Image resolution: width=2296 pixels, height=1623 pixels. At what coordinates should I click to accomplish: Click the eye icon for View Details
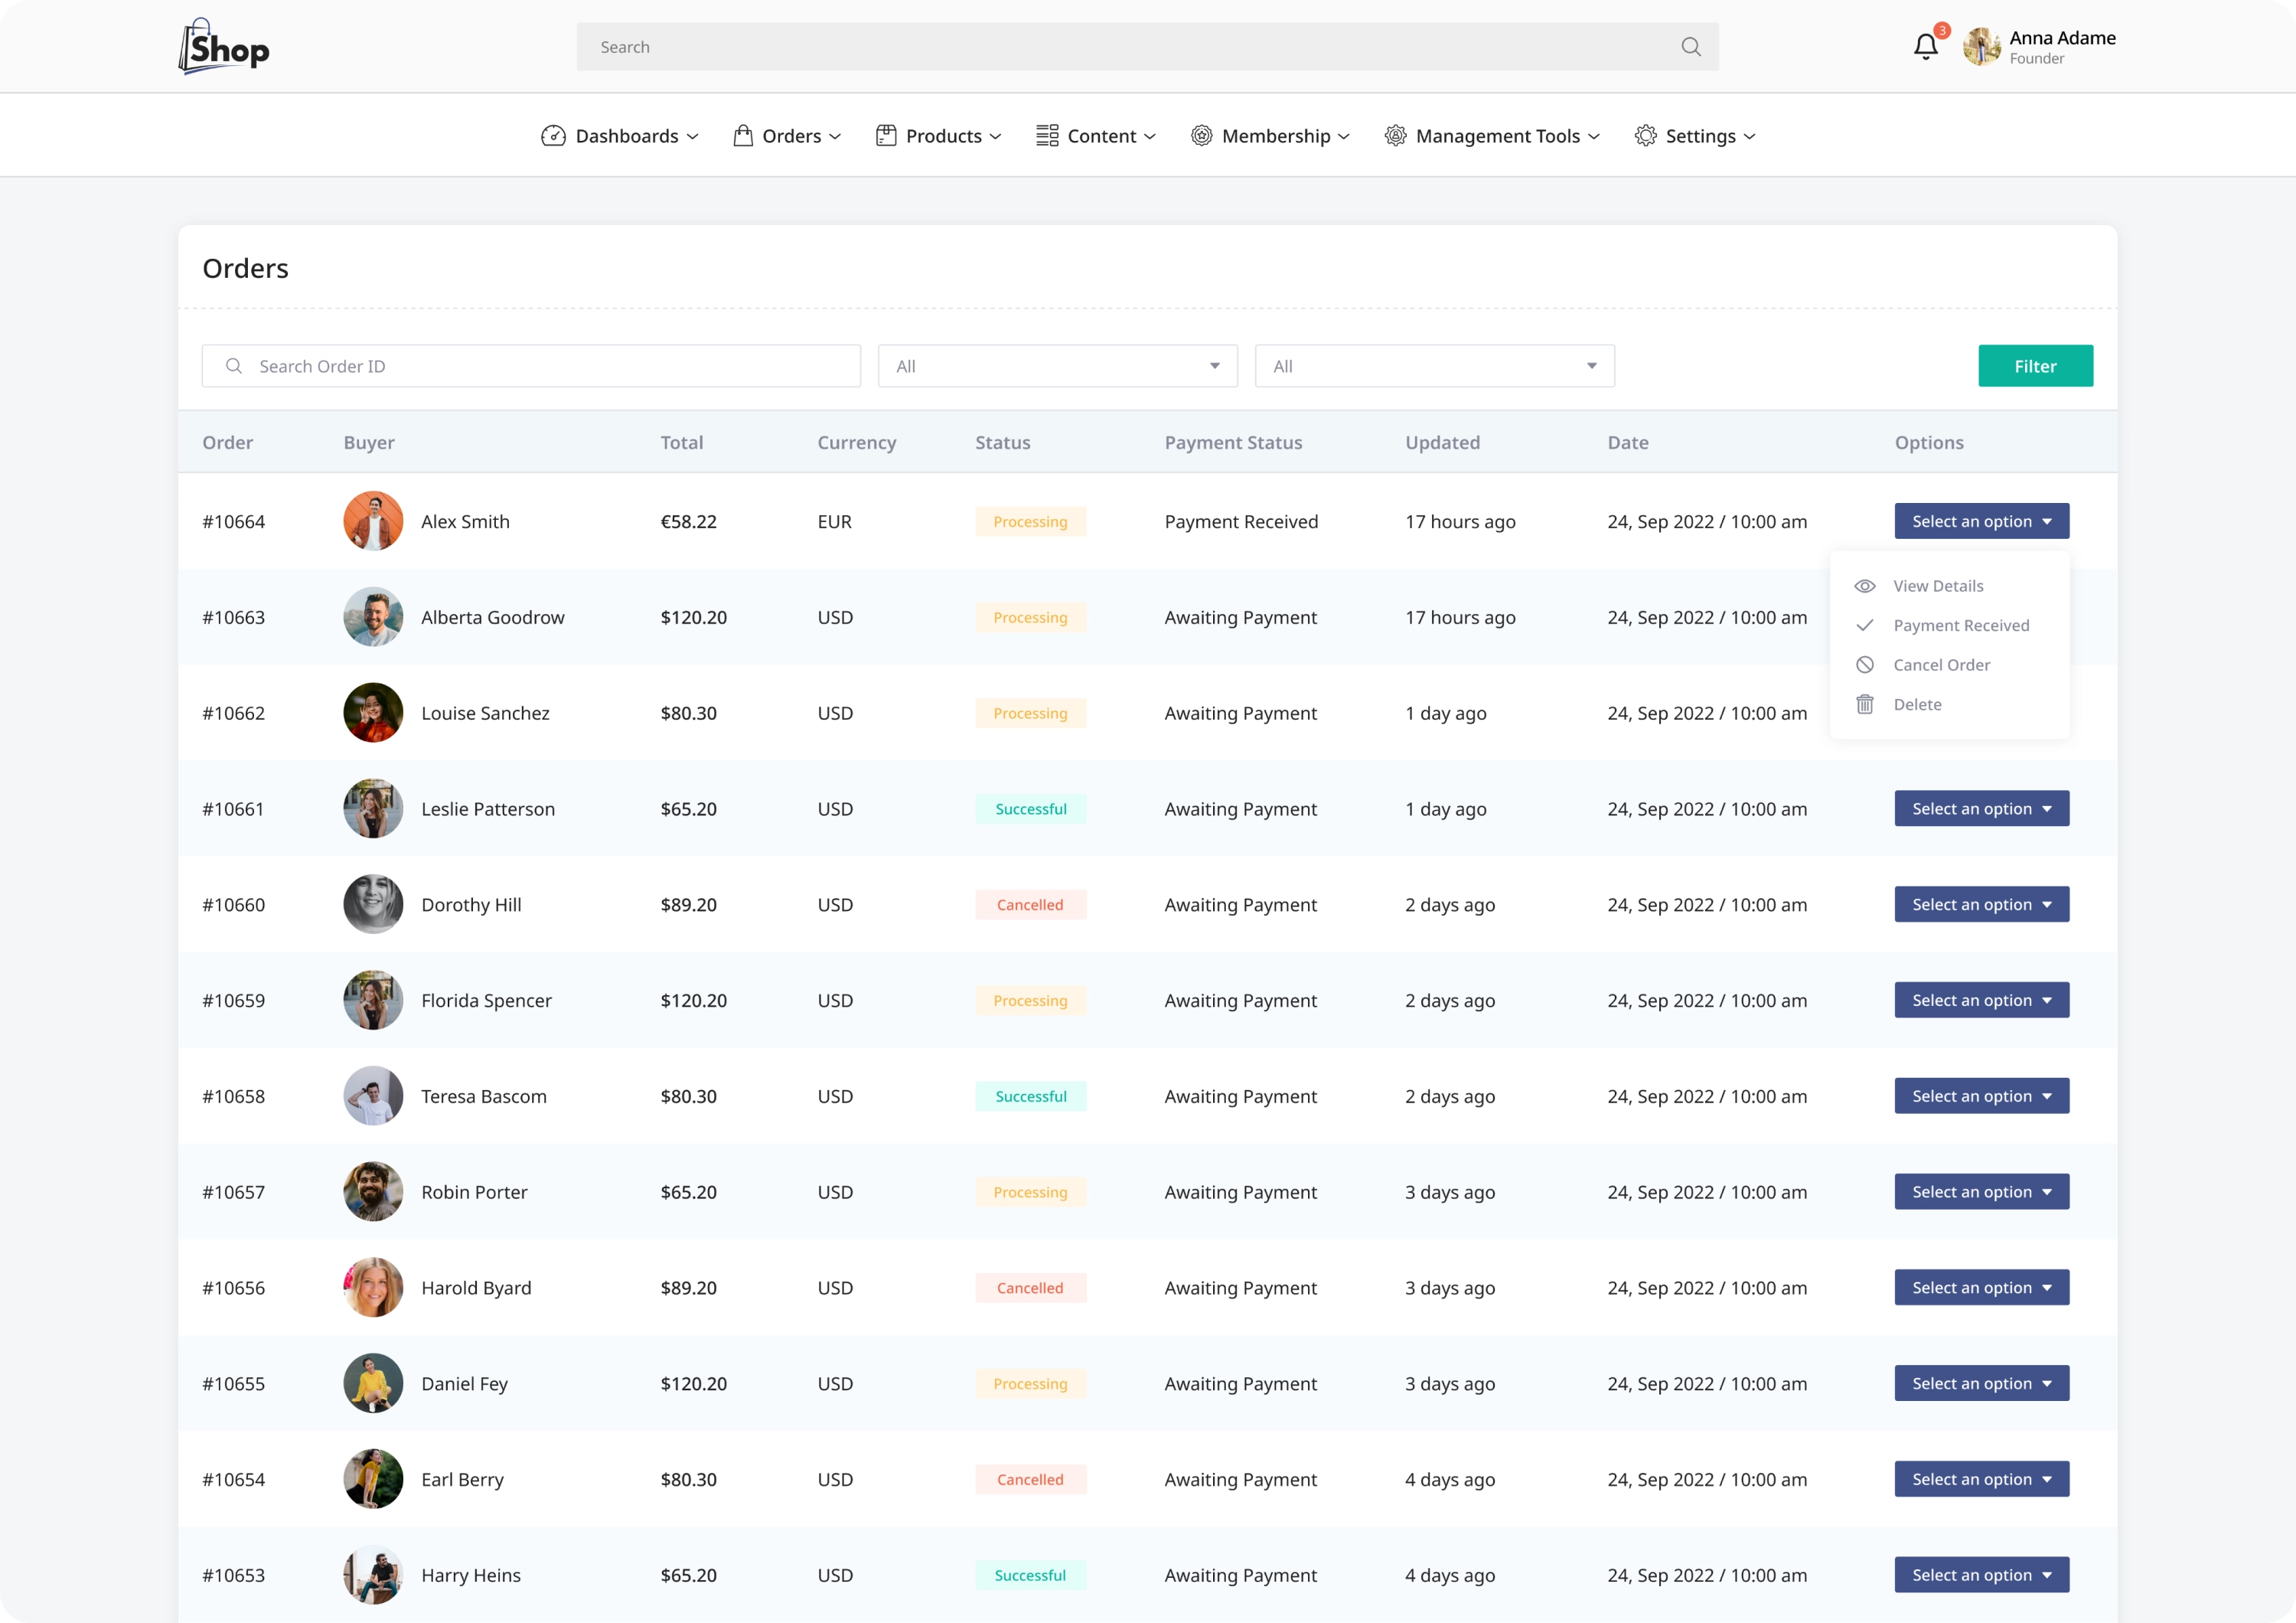(1865, 586)
